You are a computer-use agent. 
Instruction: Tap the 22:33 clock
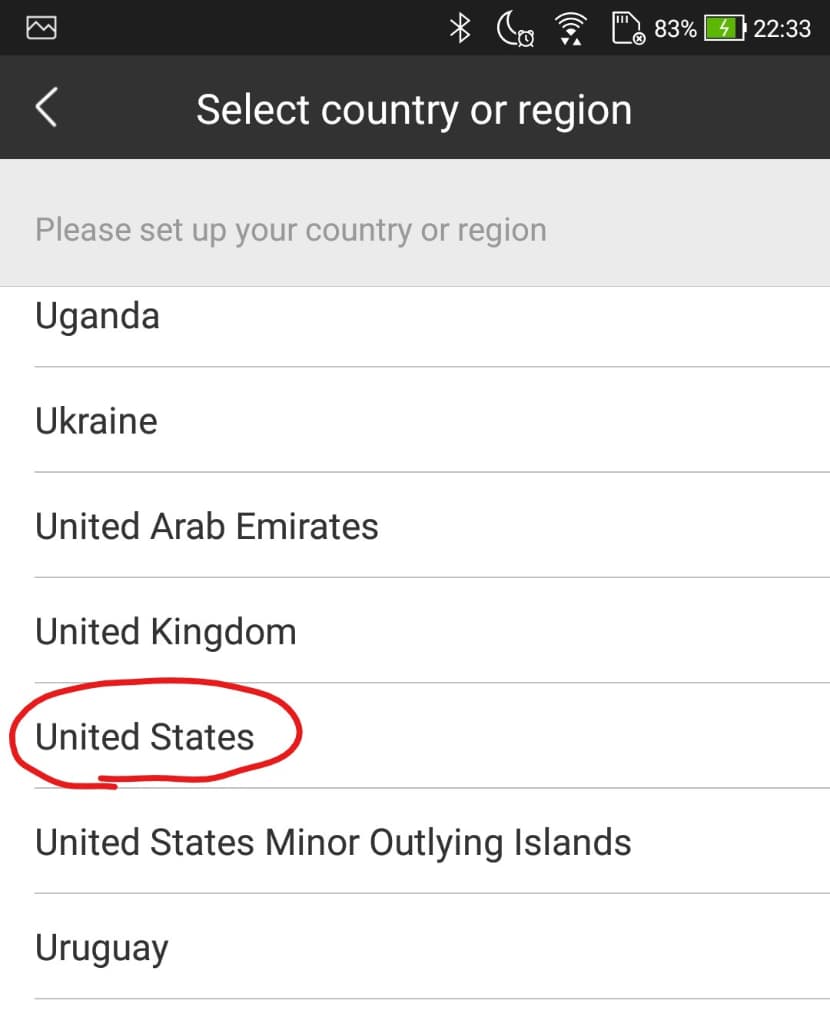[782, 29]
